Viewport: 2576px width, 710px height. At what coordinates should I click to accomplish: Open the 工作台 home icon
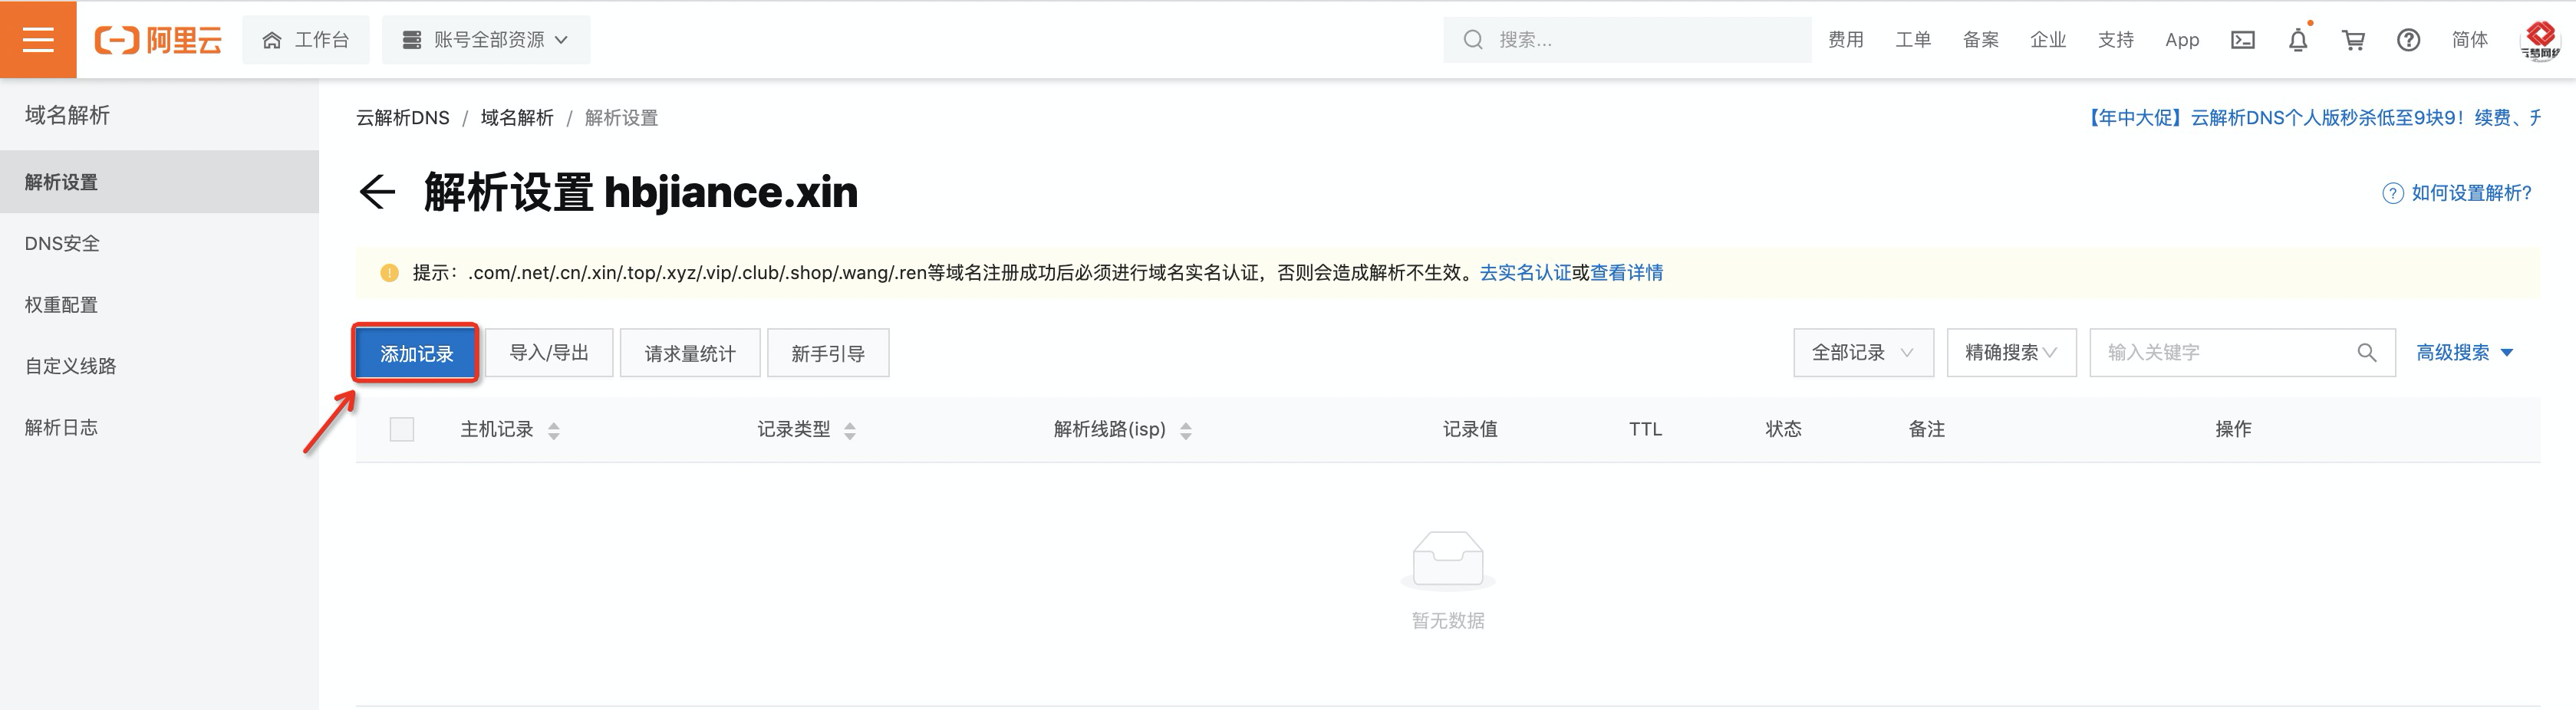pyautogui.click(x=271, y=39)
